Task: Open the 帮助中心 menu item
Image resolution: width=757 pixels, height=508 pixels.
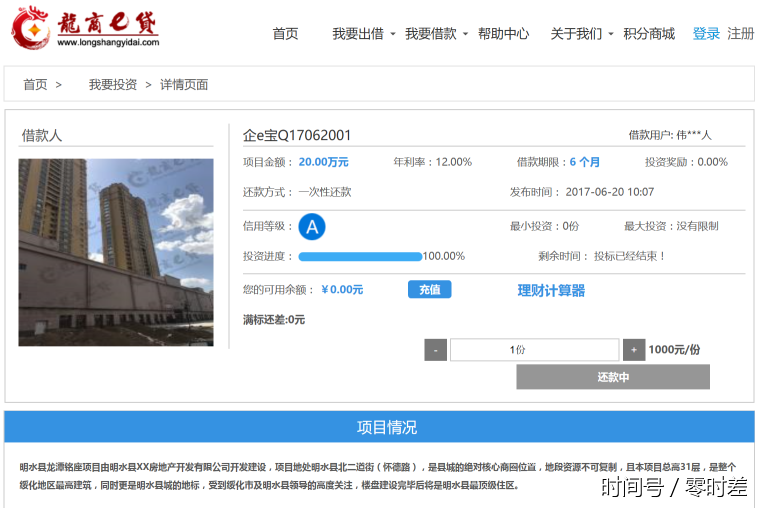Action: coord(503,34)
